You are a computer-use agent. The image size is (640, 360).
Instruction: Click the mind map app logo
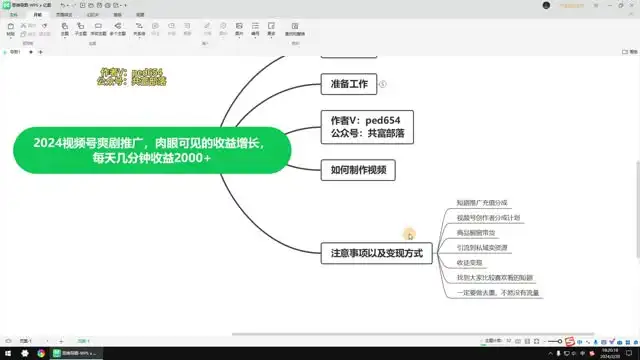coord(7,5)
